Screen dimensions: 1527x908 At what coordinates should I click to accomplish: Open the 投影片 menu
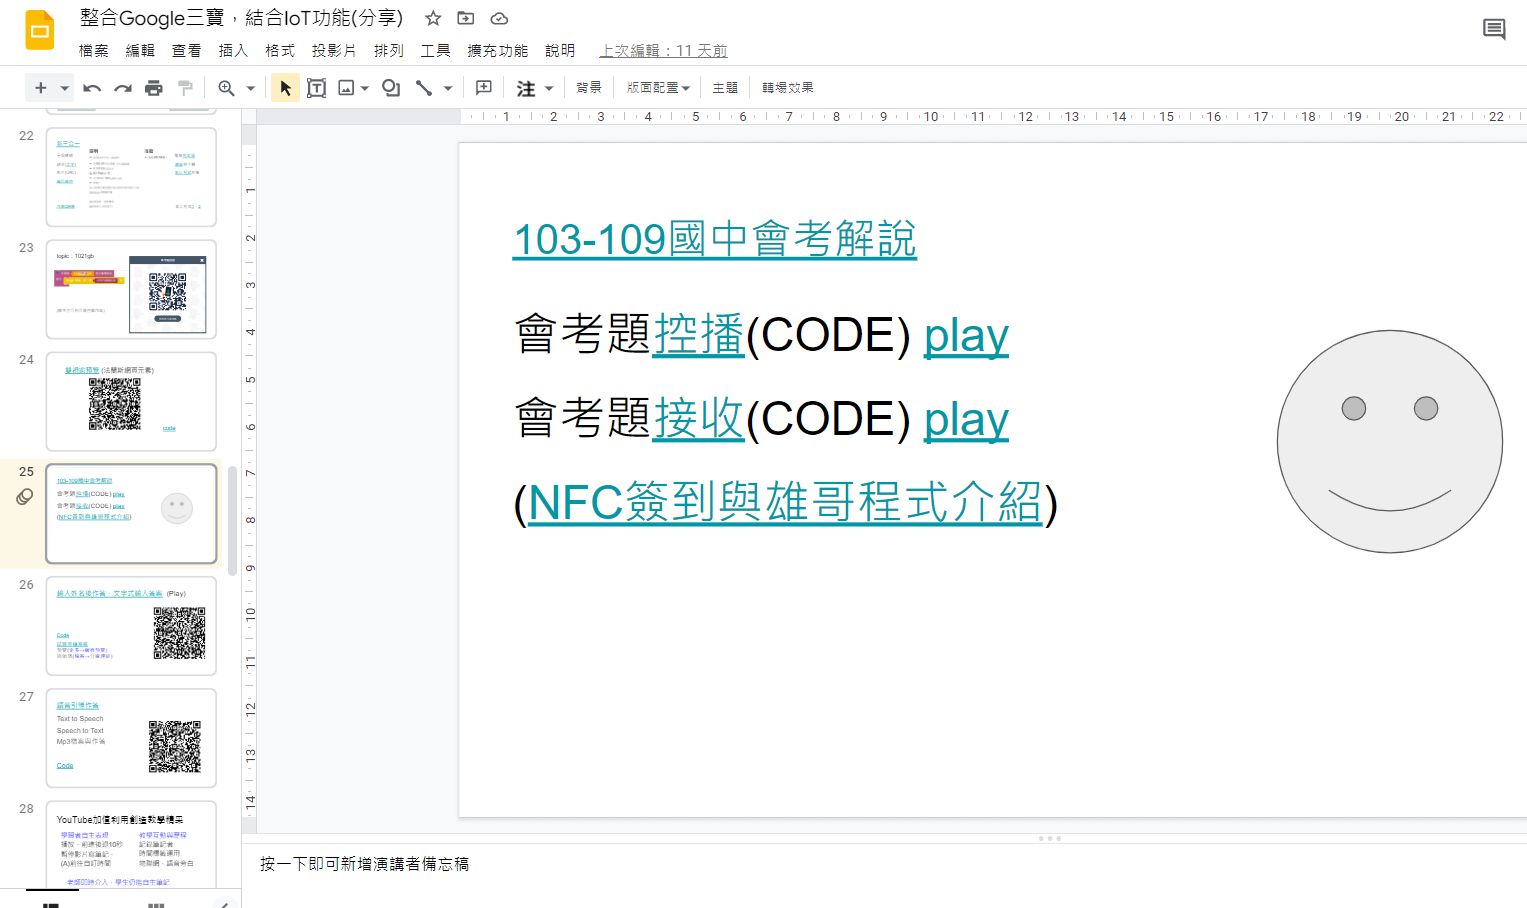pos(334,50)
